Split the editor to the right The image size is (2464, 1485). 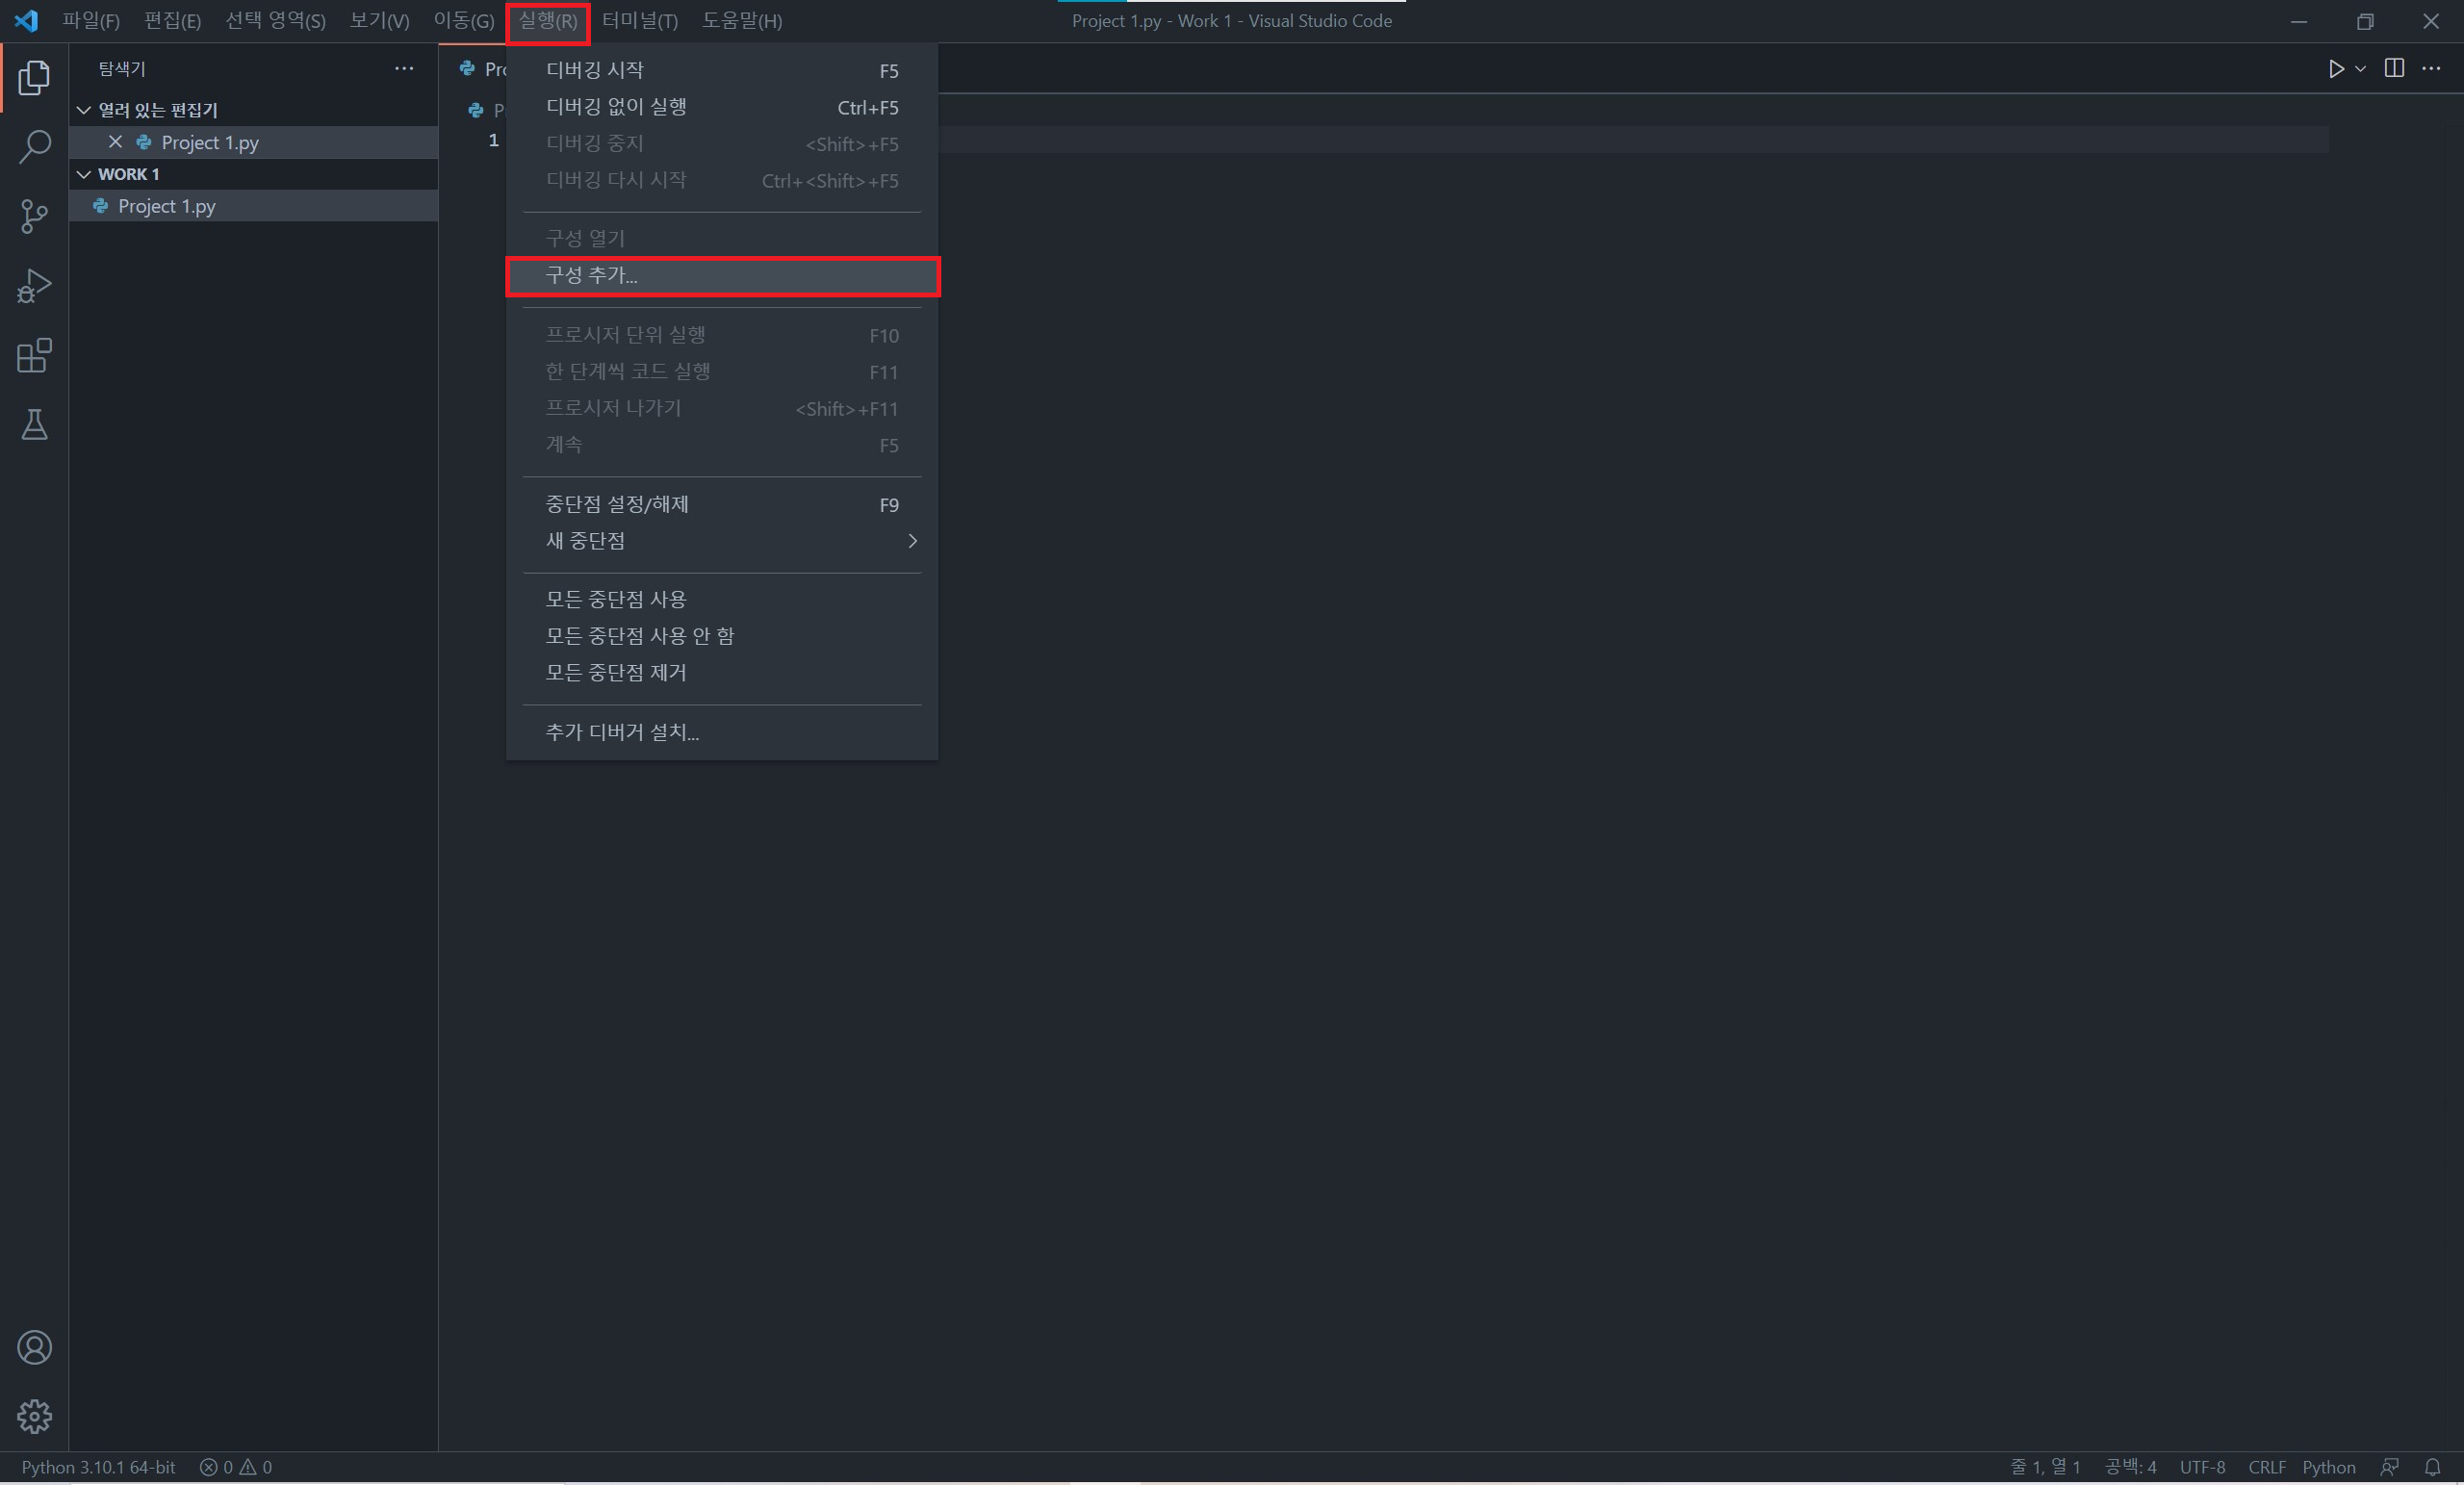point(2394,68)
